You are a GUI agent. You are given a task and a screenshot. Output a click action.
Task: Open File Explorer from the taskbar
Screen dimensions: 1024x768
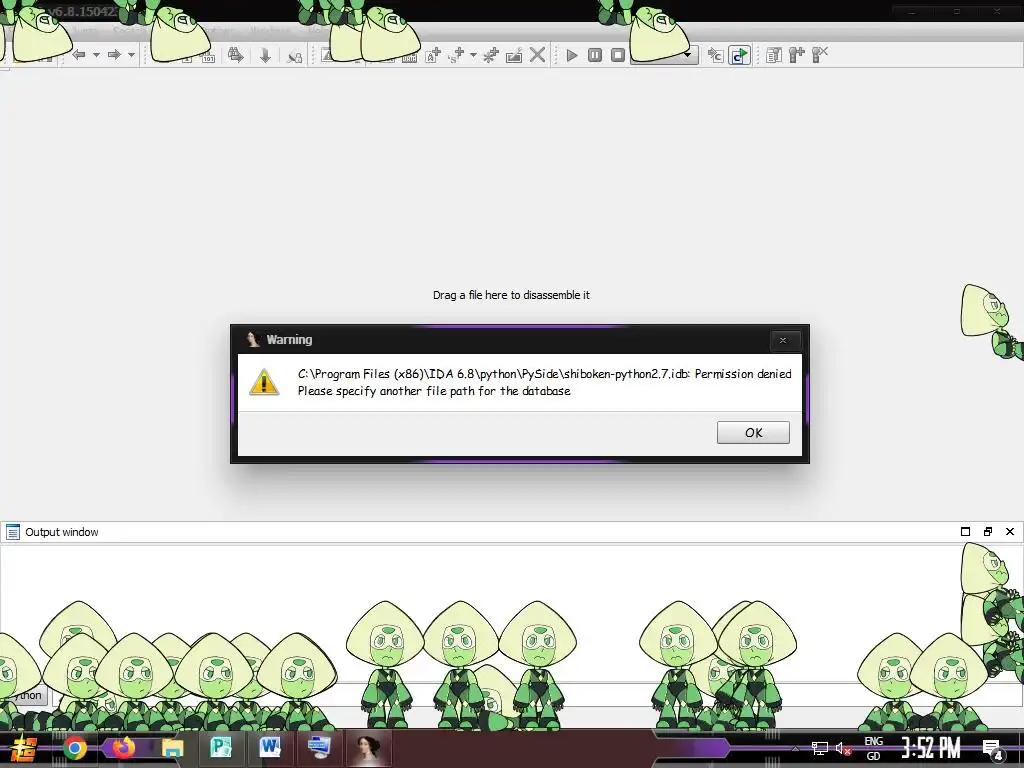pyautogui.click(x=172, y=748)
